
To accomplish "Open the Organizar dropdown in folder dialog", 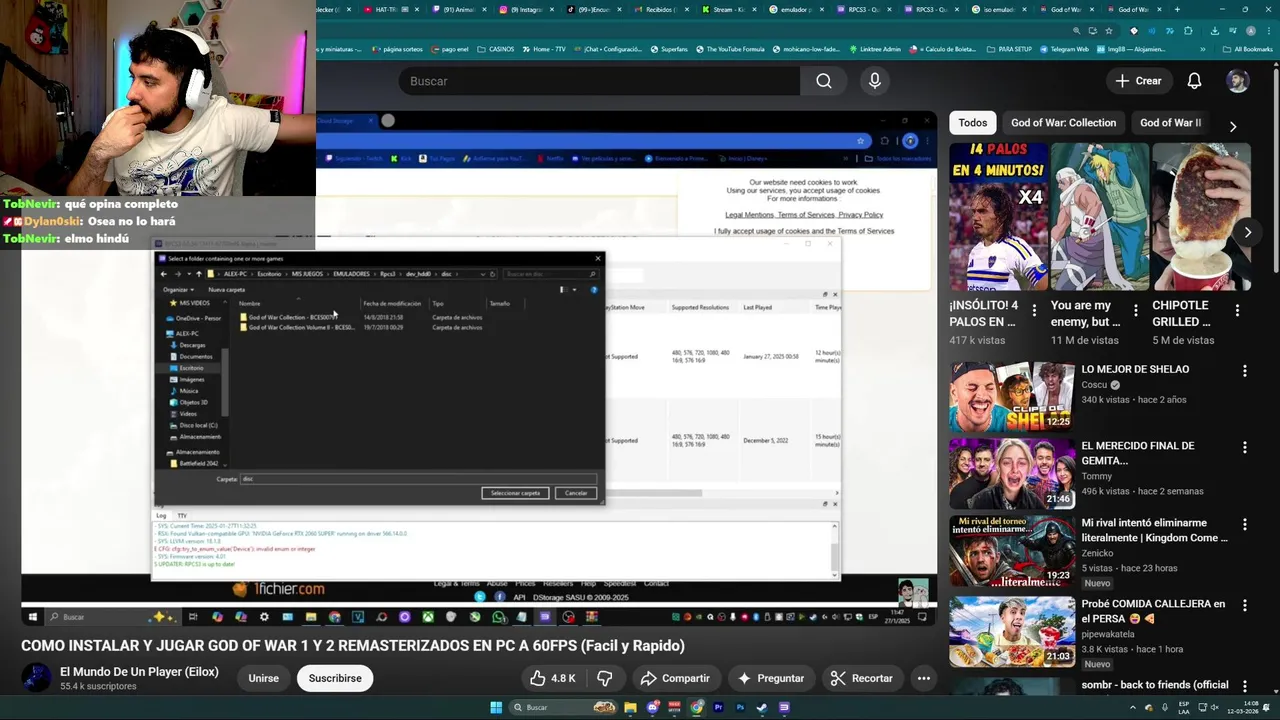I will (177, 290).
